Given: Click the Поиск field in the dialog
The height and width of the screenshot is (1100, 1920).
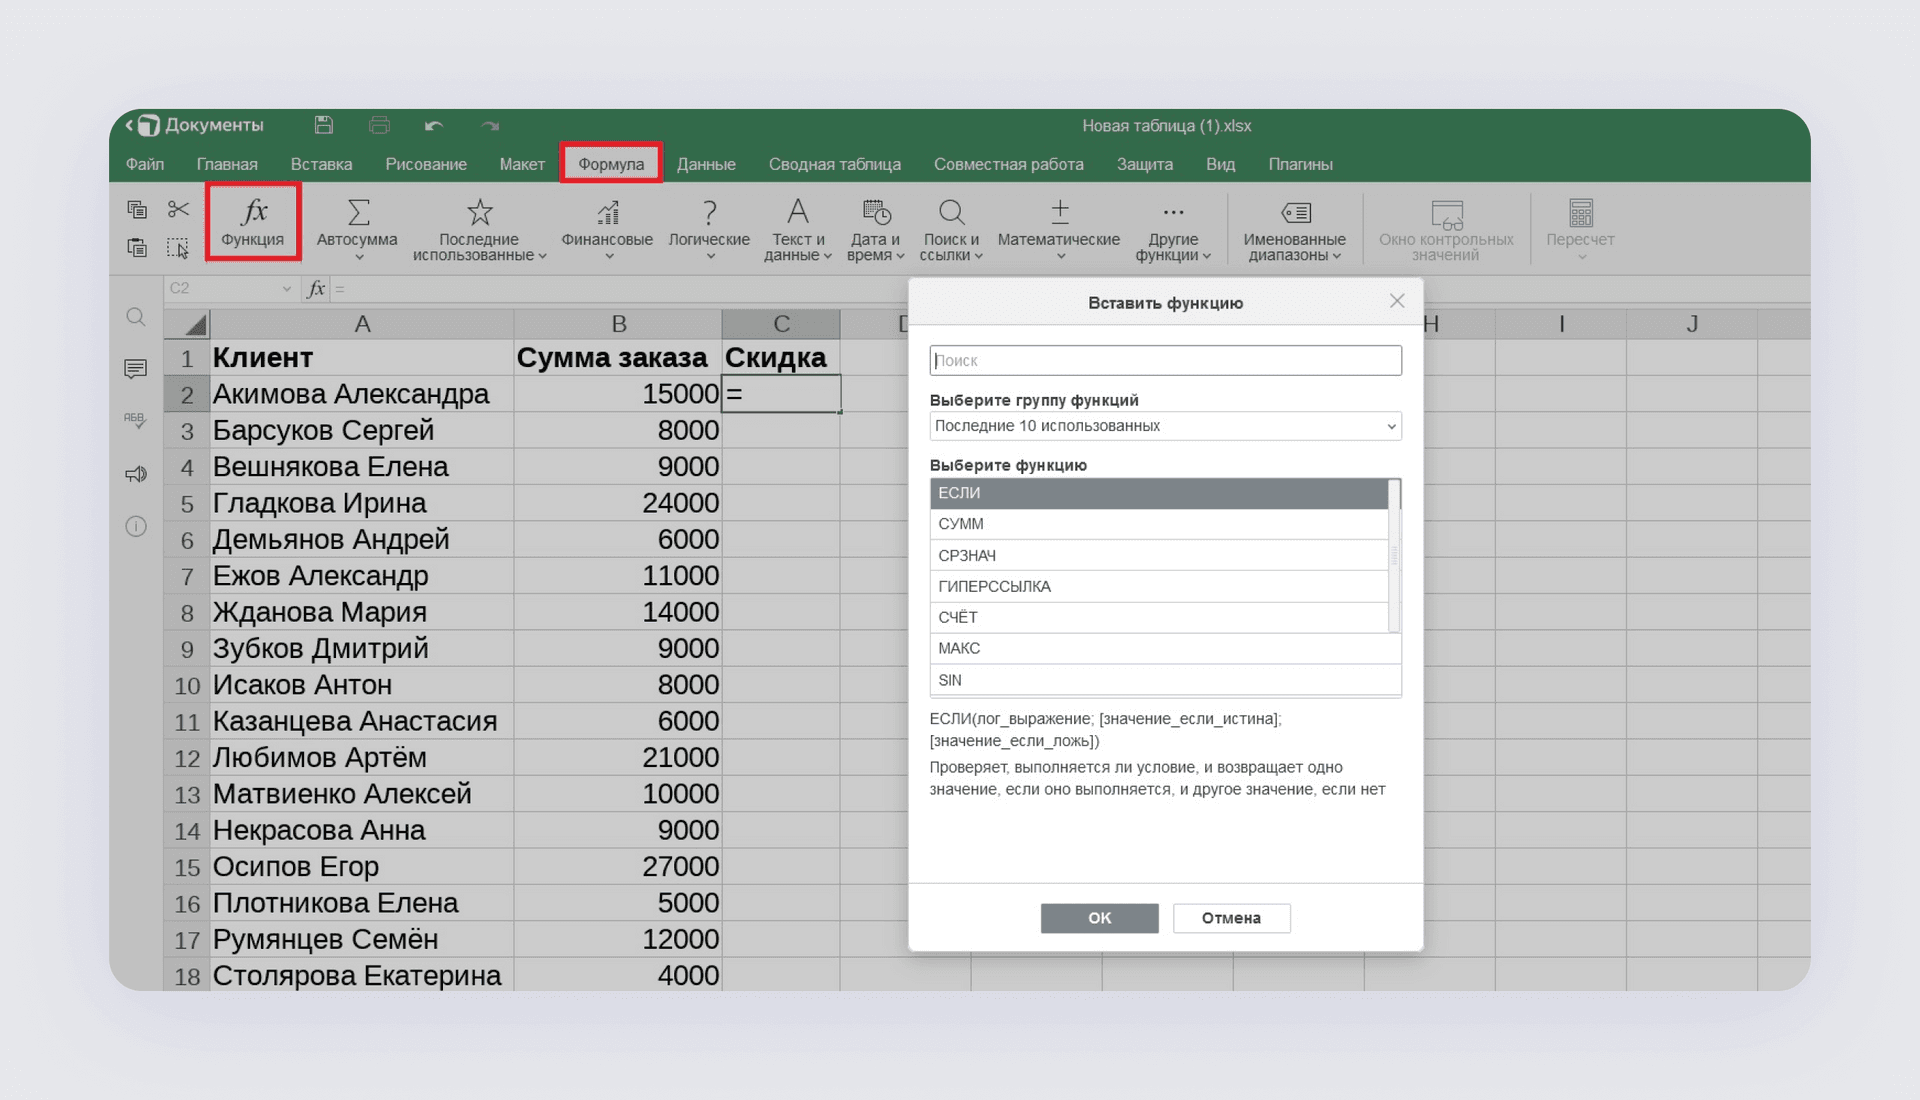Looking at the screenshot, I should 1165,360.
